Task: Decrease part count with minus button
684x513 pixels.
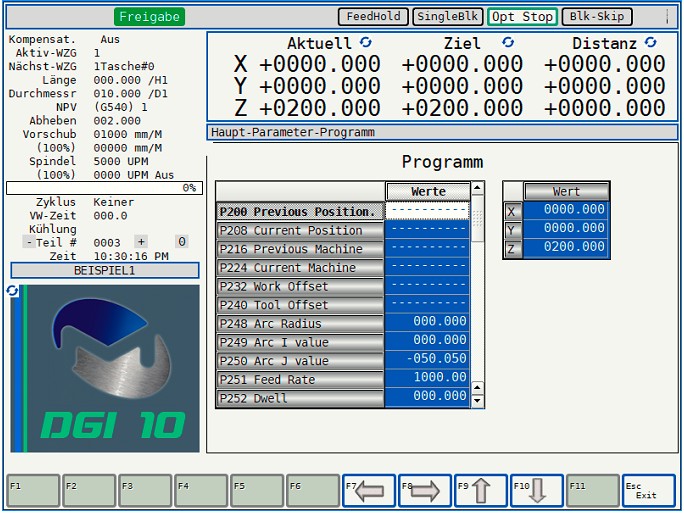Action: (x=29, y=242)
